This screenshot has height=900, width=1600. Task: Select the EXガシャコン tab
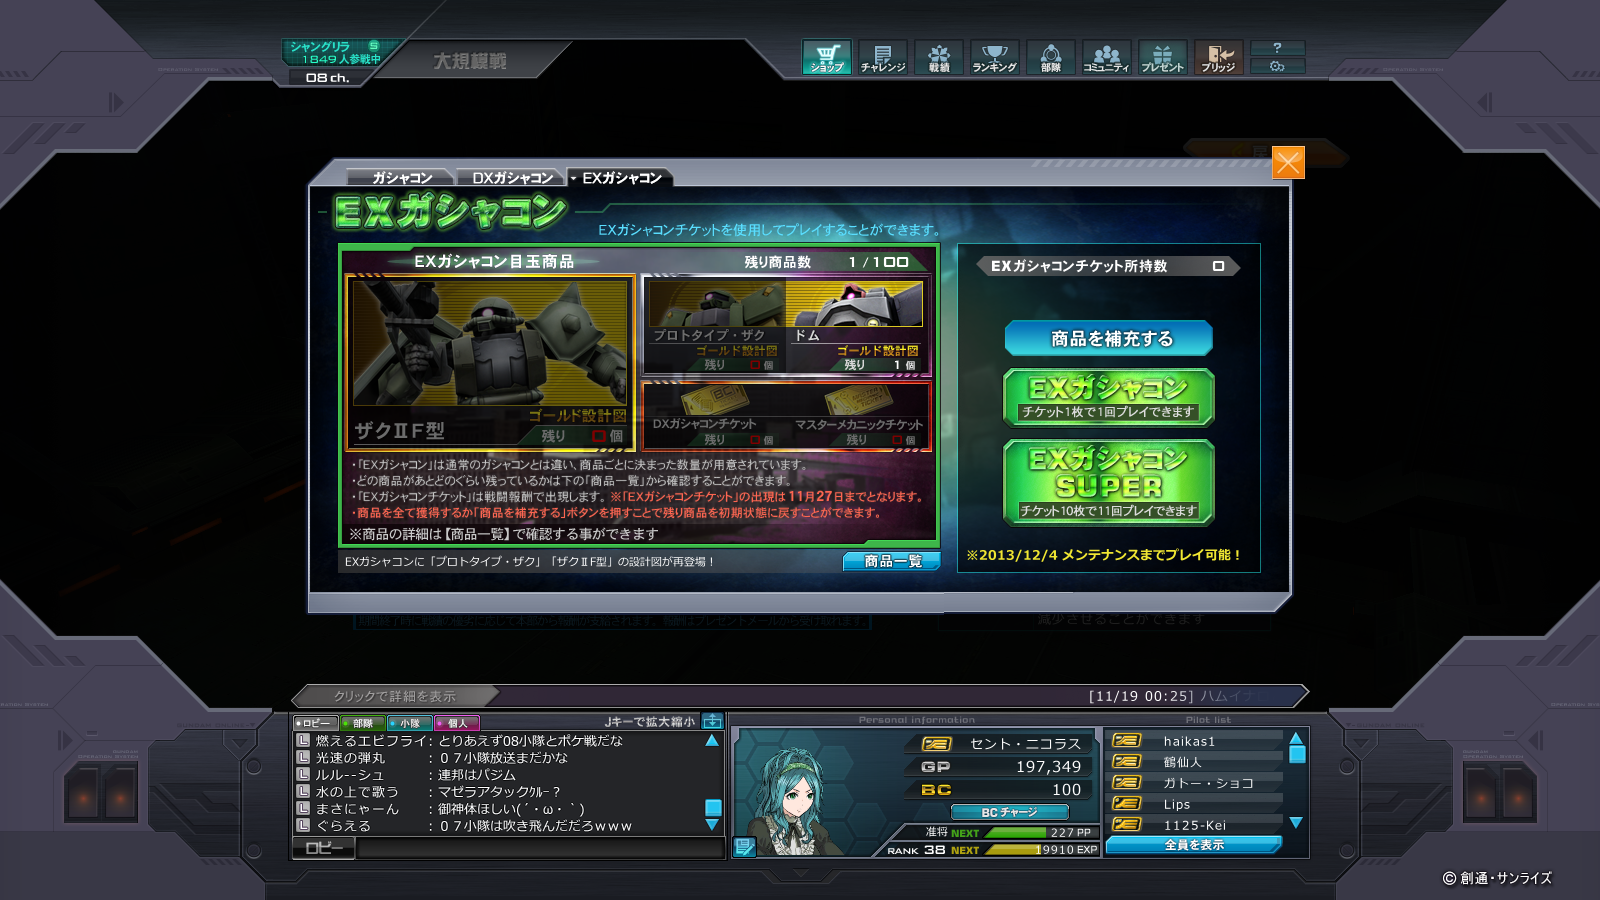(620, 178)
